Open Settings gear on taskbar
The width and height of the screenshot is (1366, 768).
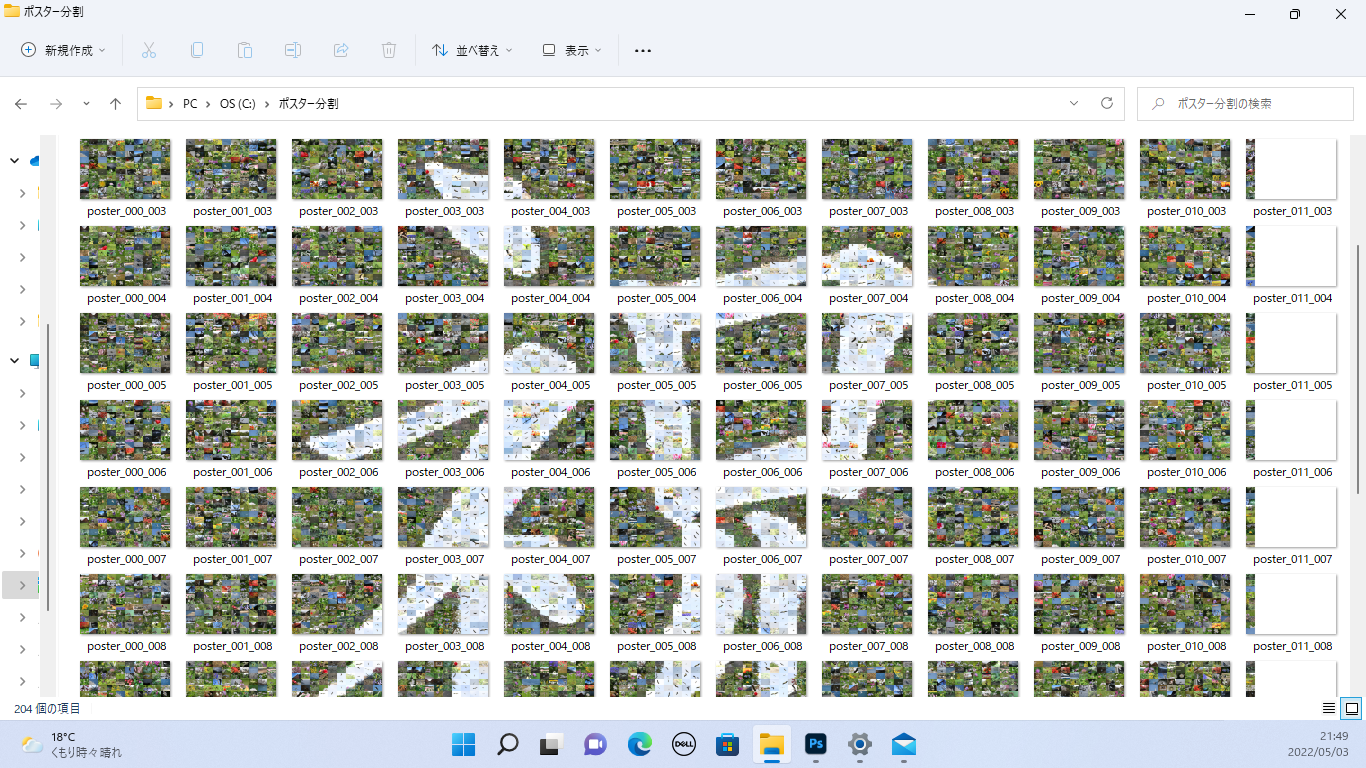point(860,744)
